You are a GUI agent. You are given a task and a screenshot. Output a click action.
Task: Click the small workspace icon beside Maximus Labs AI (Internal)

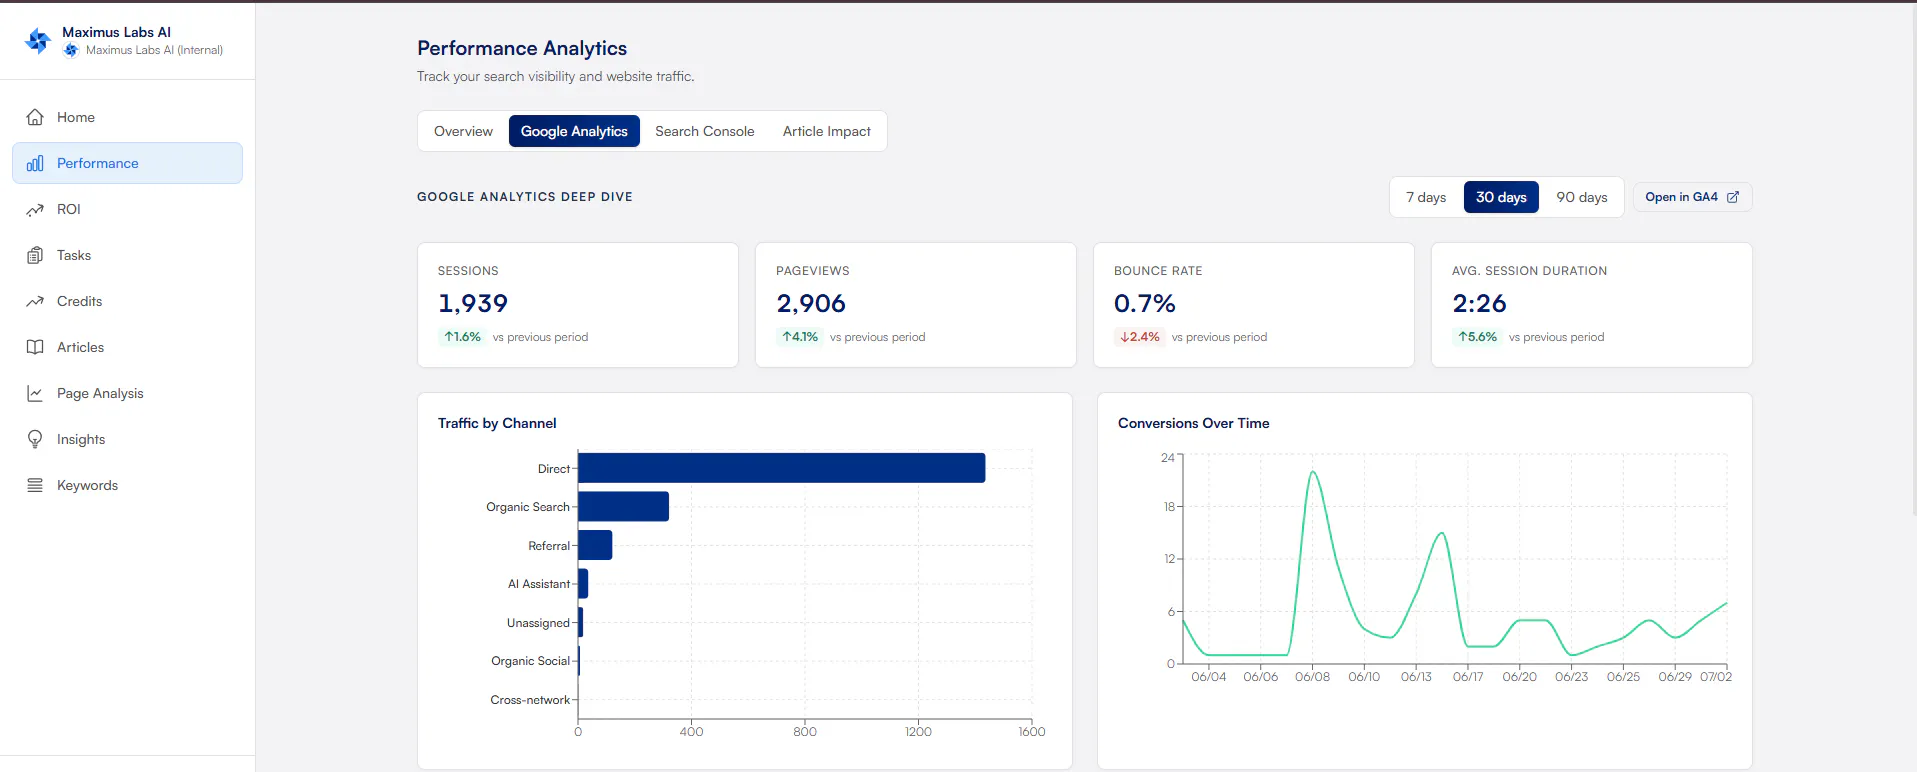coord(71,50)
